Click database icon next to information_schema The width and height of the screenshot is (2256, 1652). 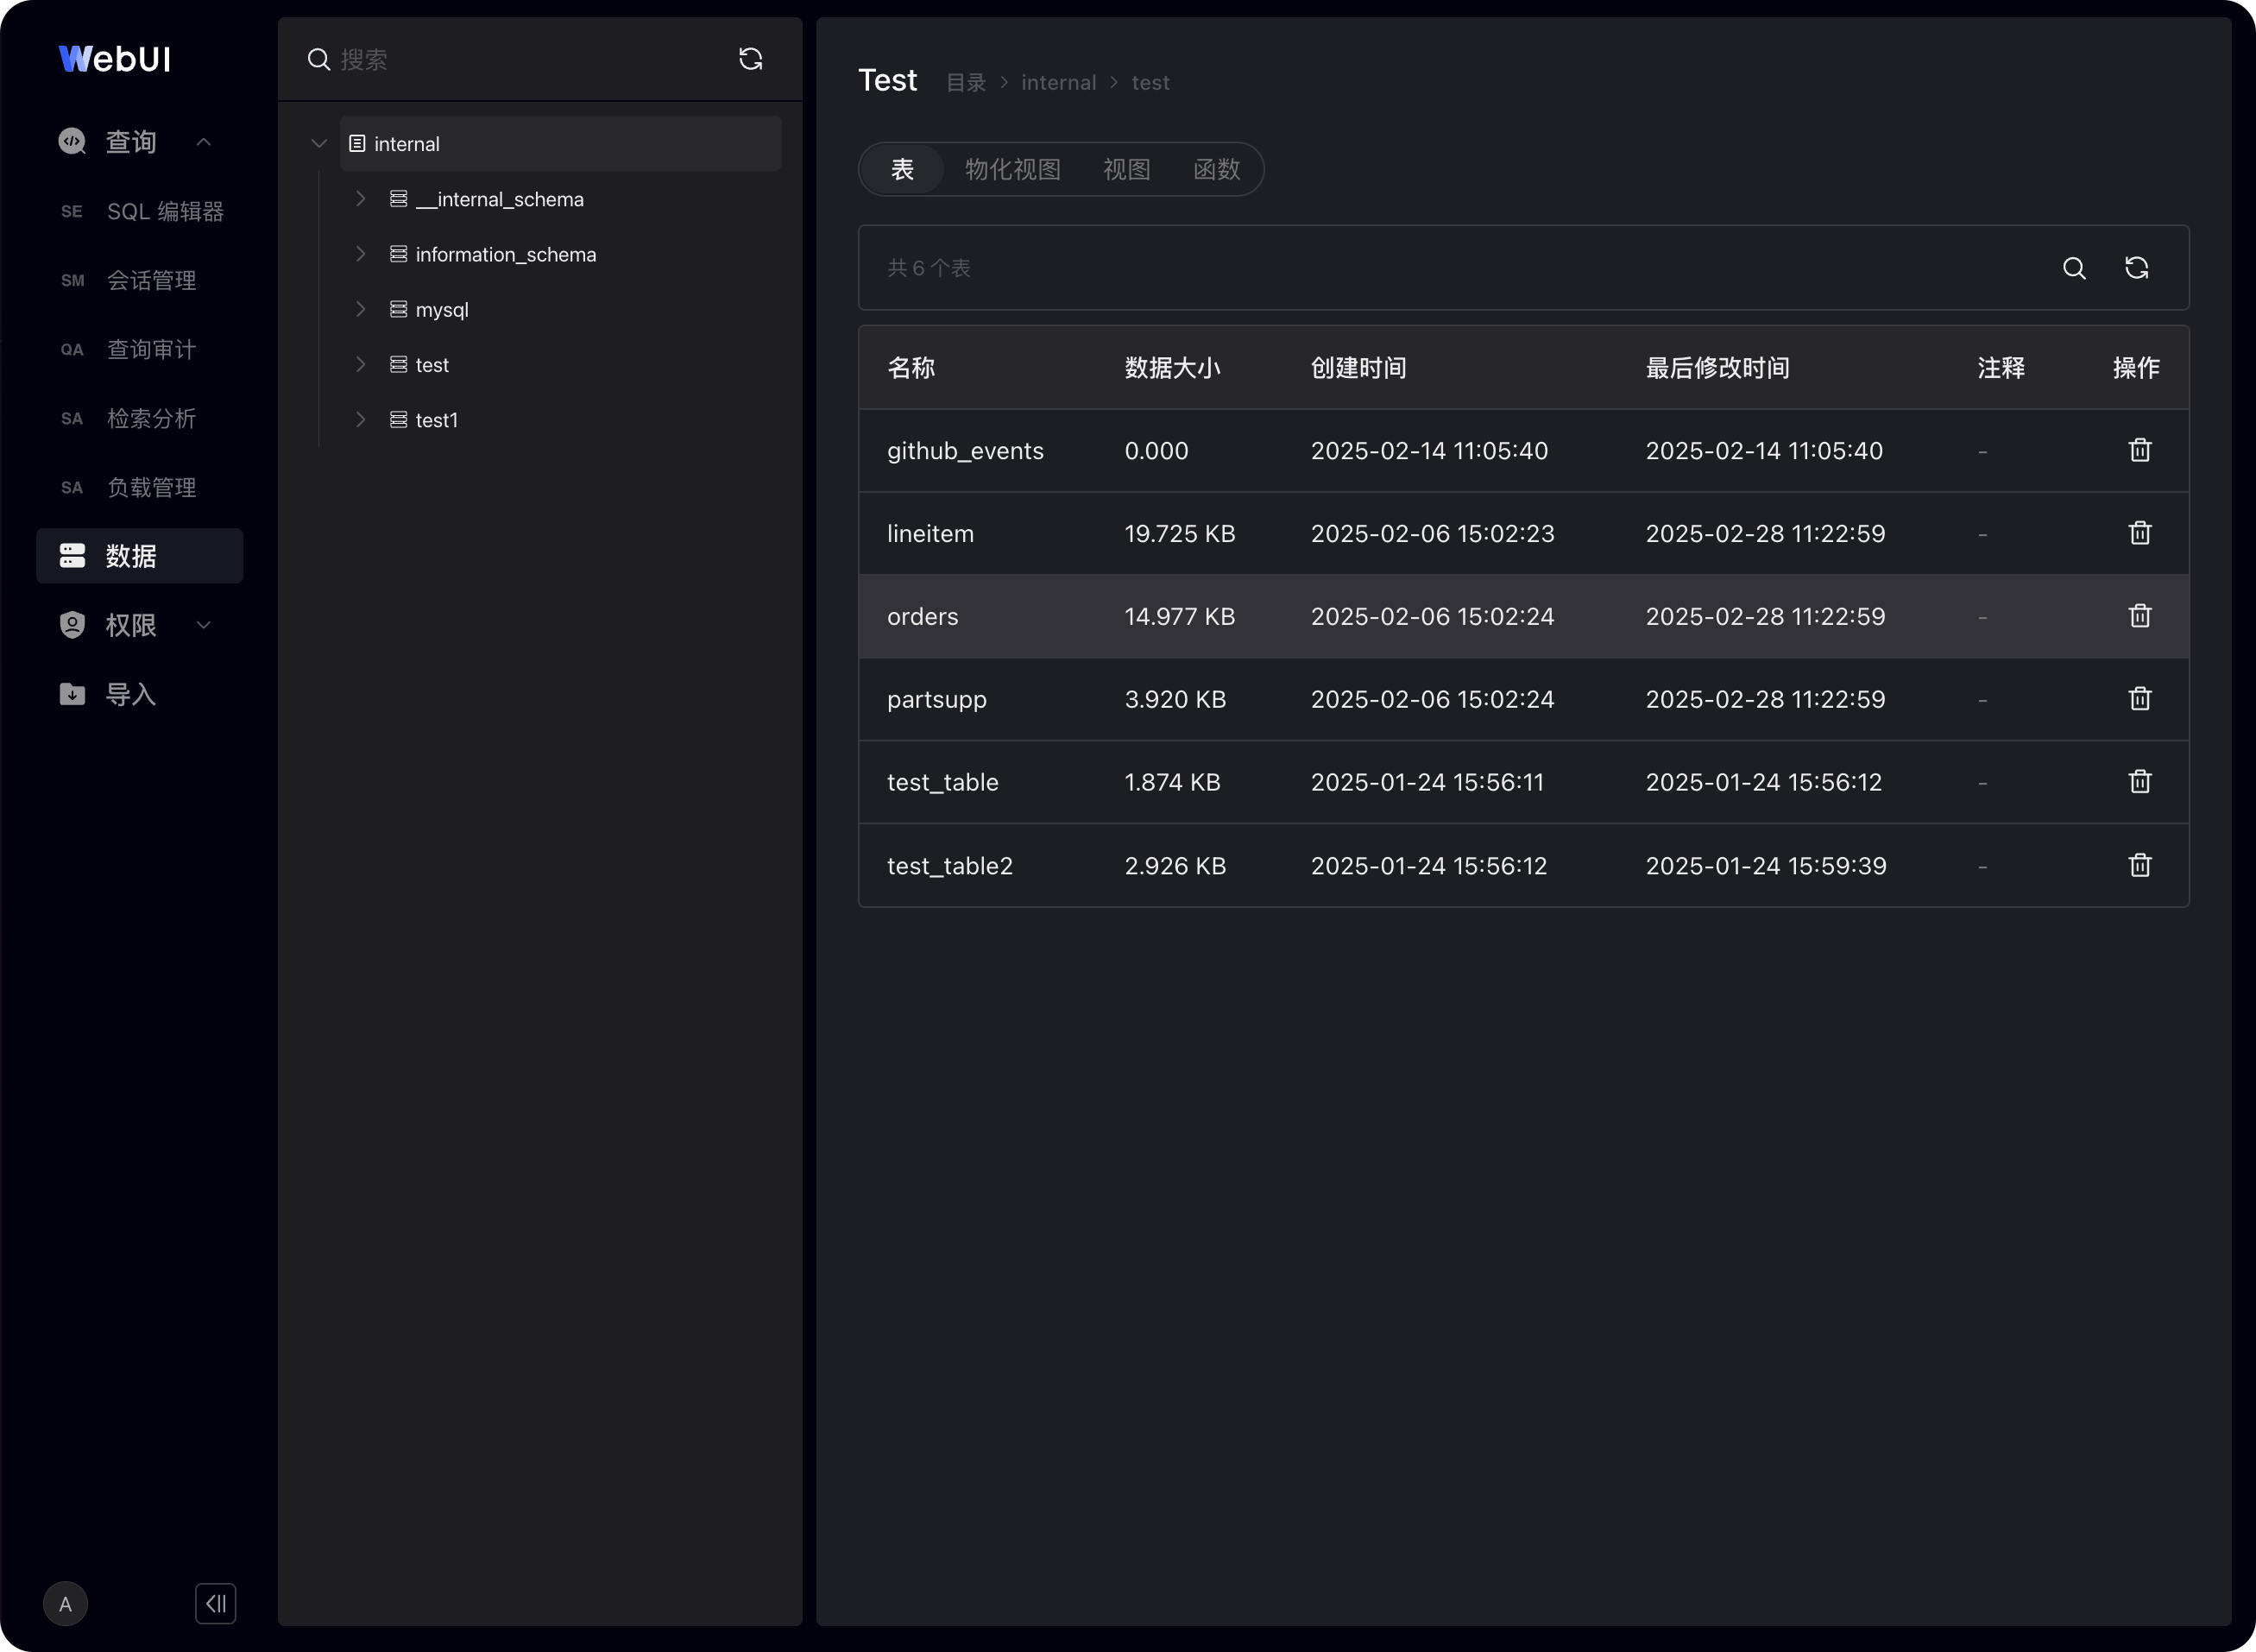click(x=398, y=255)
